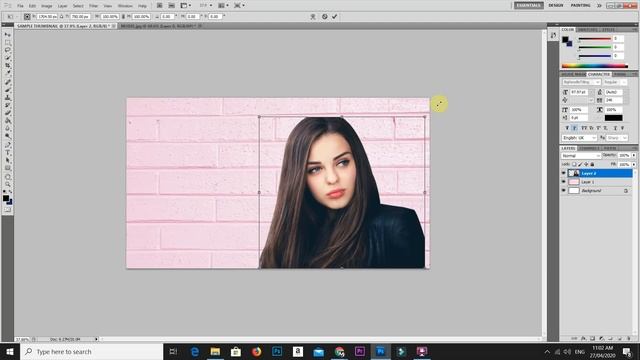640x360 pixels.
Task: Select the Layer 1 thumbnail
Action: click(574, 182)
